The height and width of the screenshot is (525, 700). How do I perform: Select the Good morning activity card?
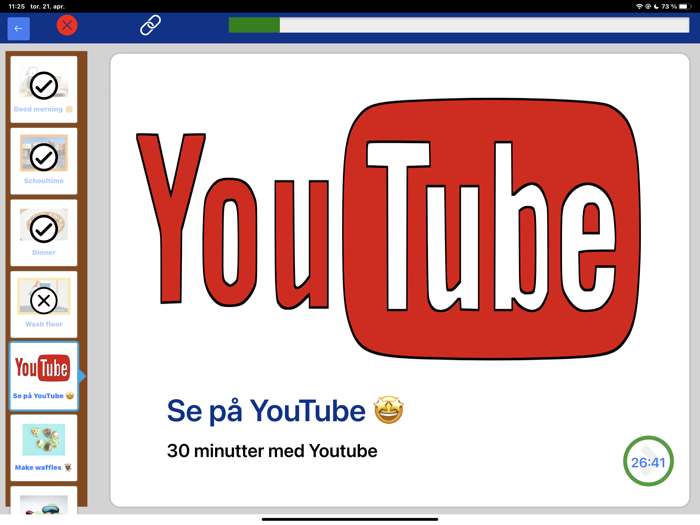click(44, 89)
